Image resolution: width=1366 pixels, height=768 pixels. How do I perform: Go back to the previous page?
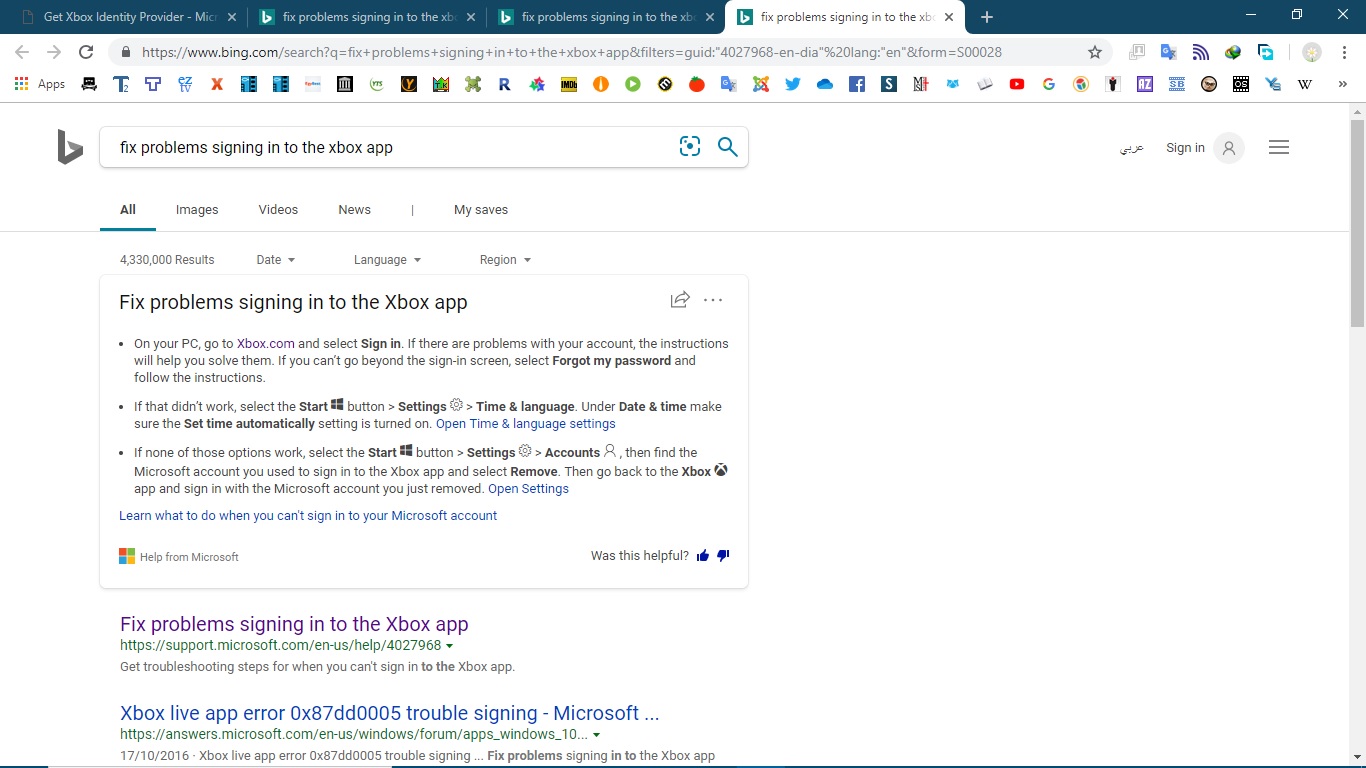pyautogui.click(x=22, y=52)
